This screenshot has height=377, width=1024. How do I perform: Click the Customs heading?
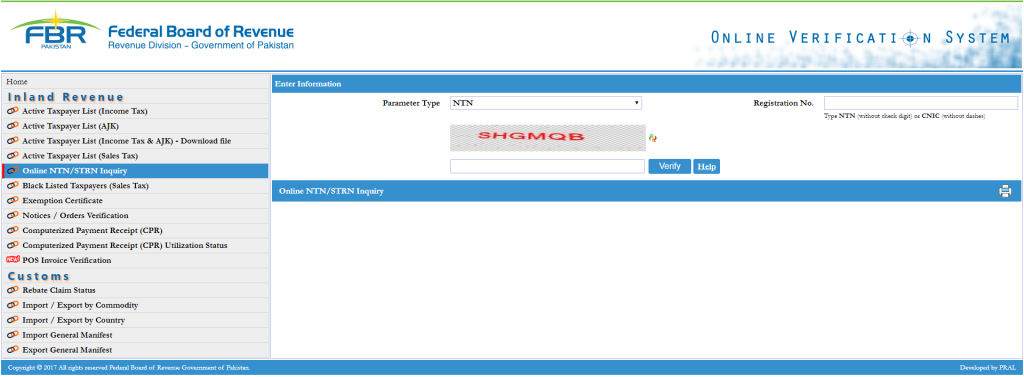point(39,276)
